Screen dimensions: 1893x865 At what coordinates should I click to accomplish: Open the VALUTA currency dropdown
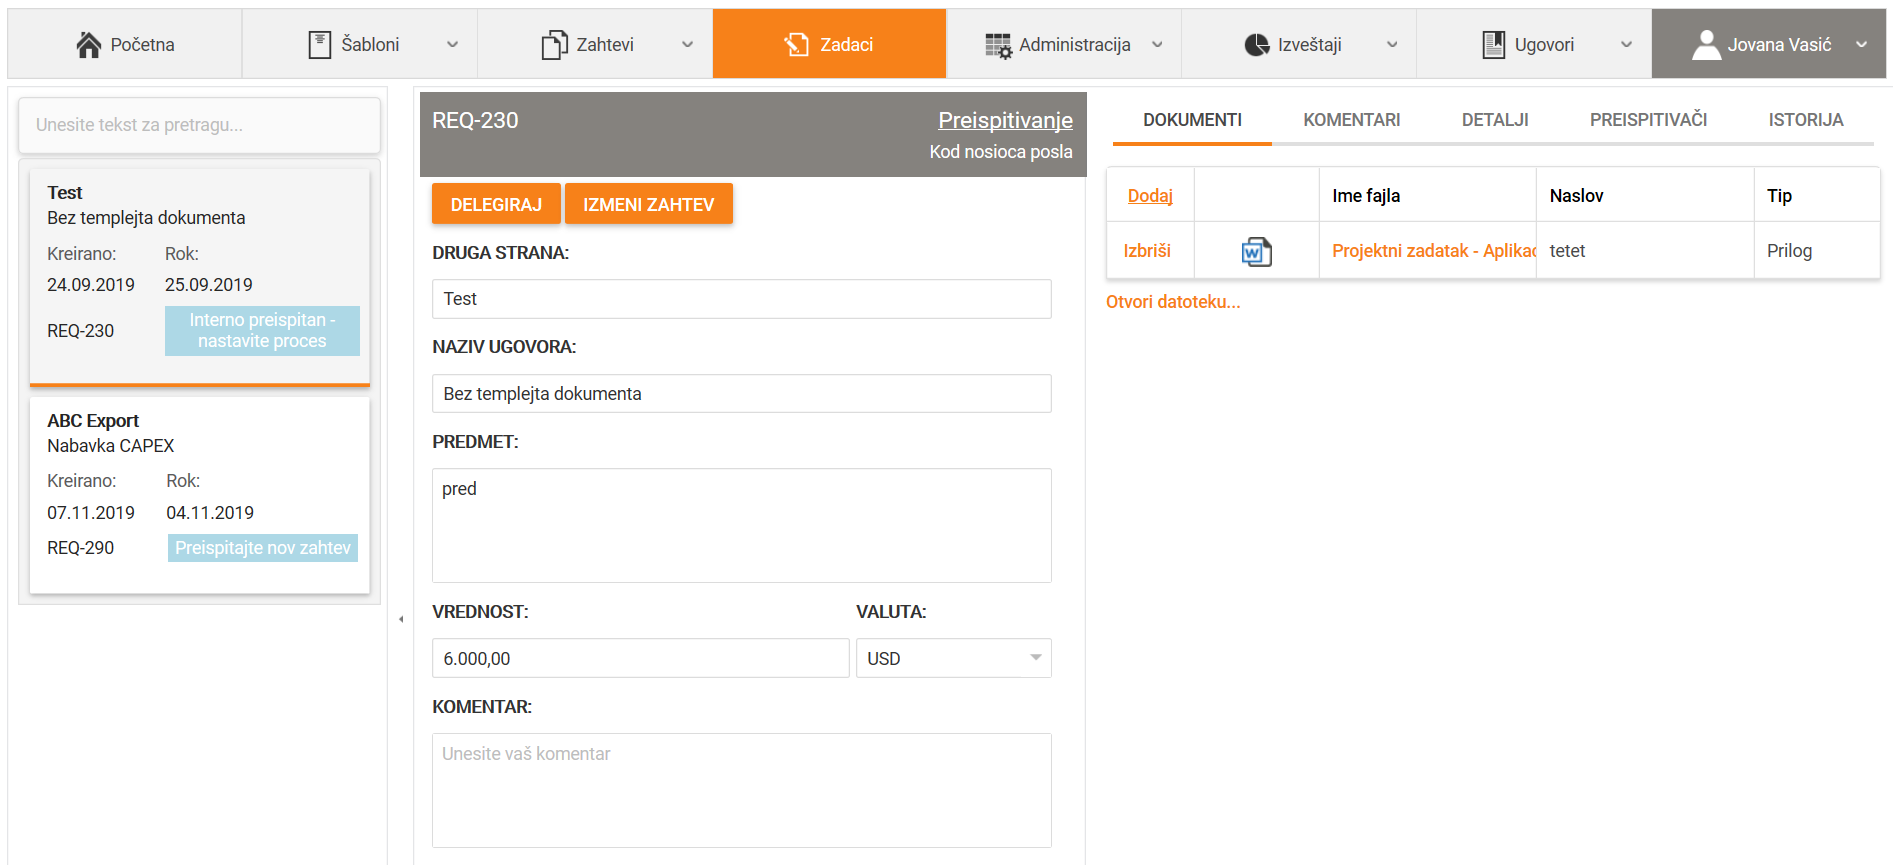pyautogui.click(x=1035, y=658)
